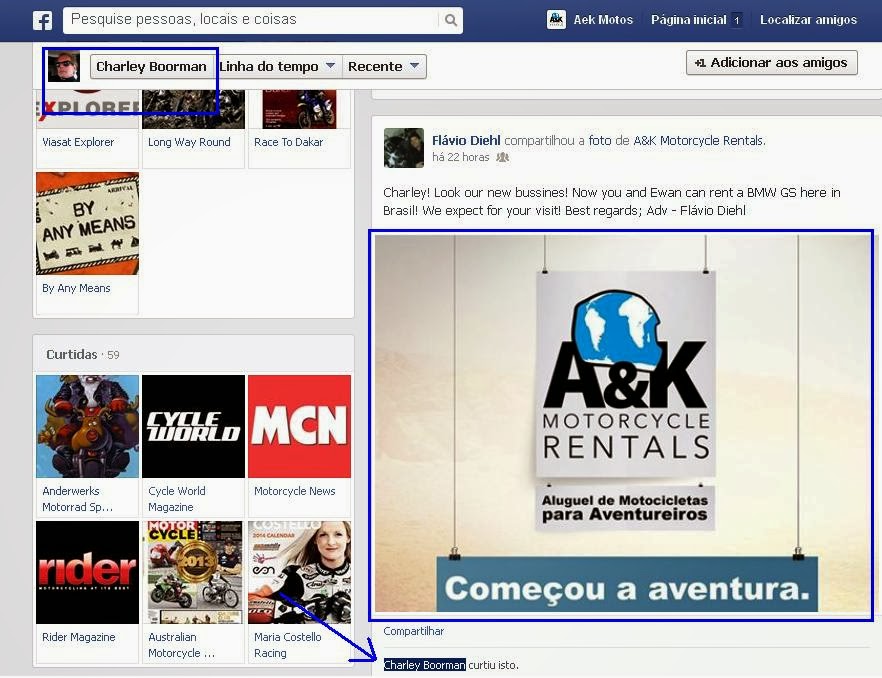Click the Charley Boorman name button
The width and height of the screenshot is (882, 678).
151,66
